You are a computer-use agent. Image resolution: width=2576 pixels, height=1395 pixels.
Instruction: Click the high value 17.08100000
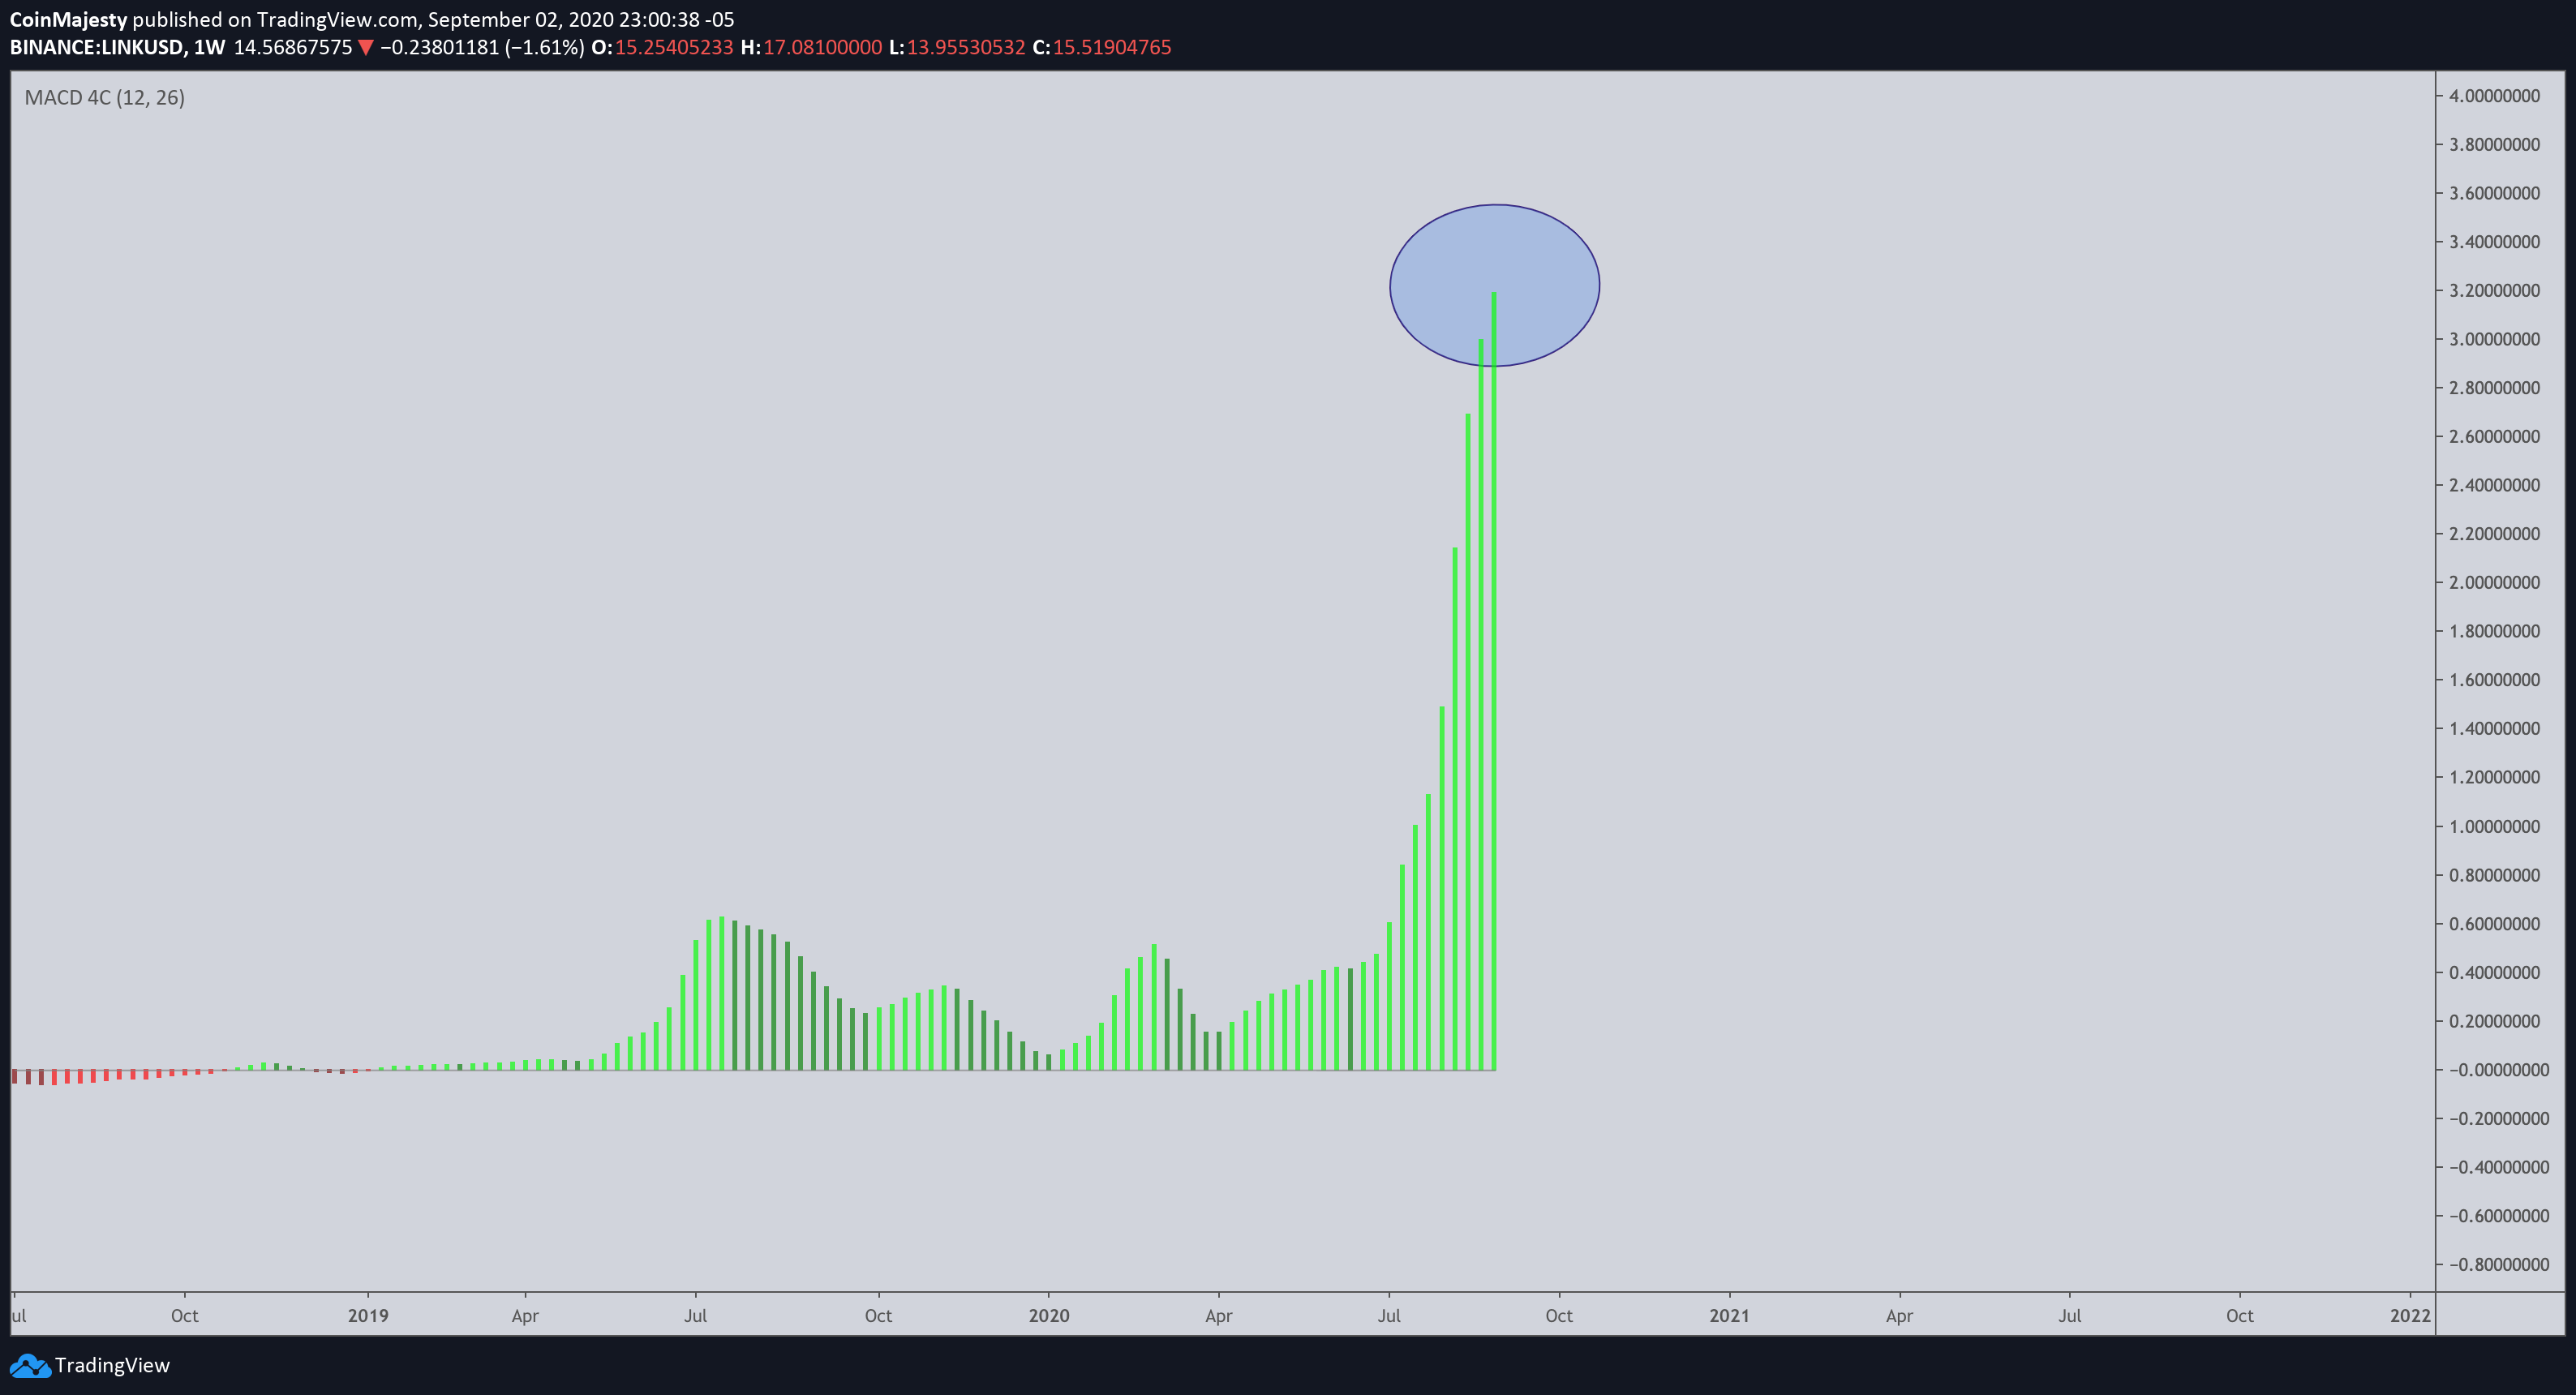pyautogui.click(x=822, y=47)
